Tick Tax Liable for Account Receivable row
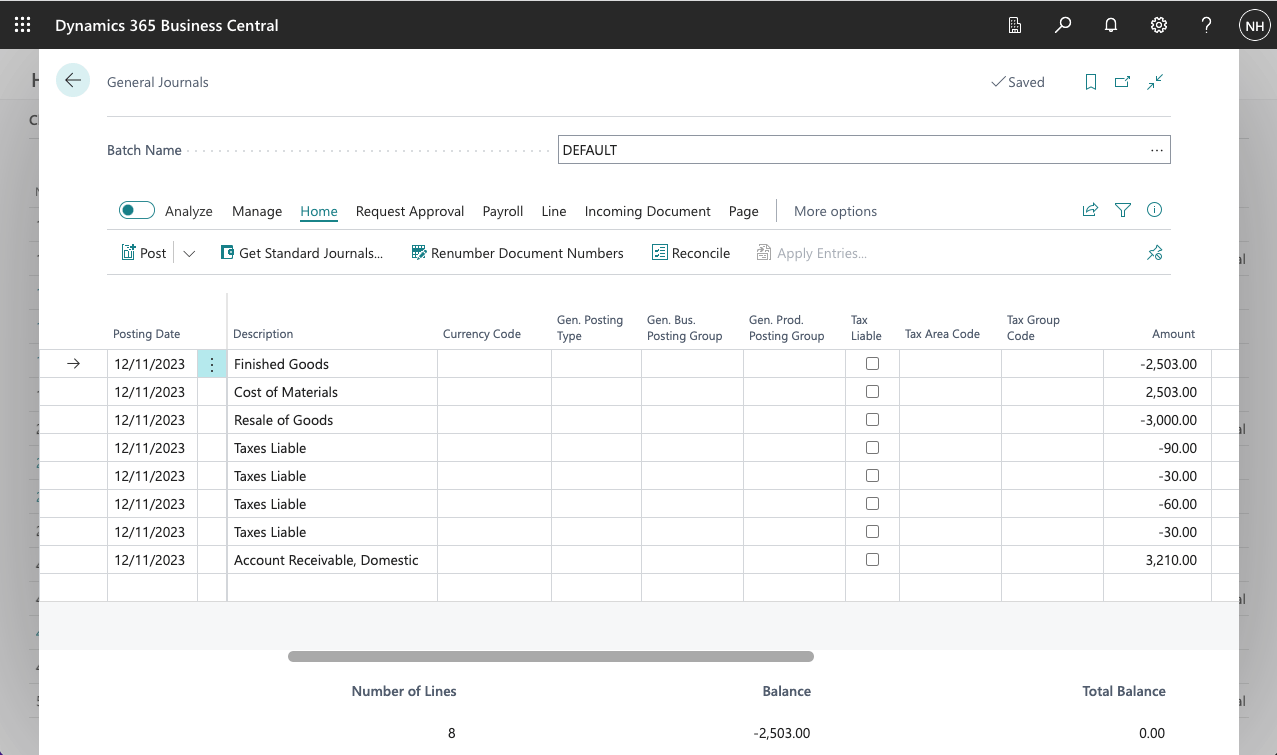 pyautogui.click(x=872, y=560)
